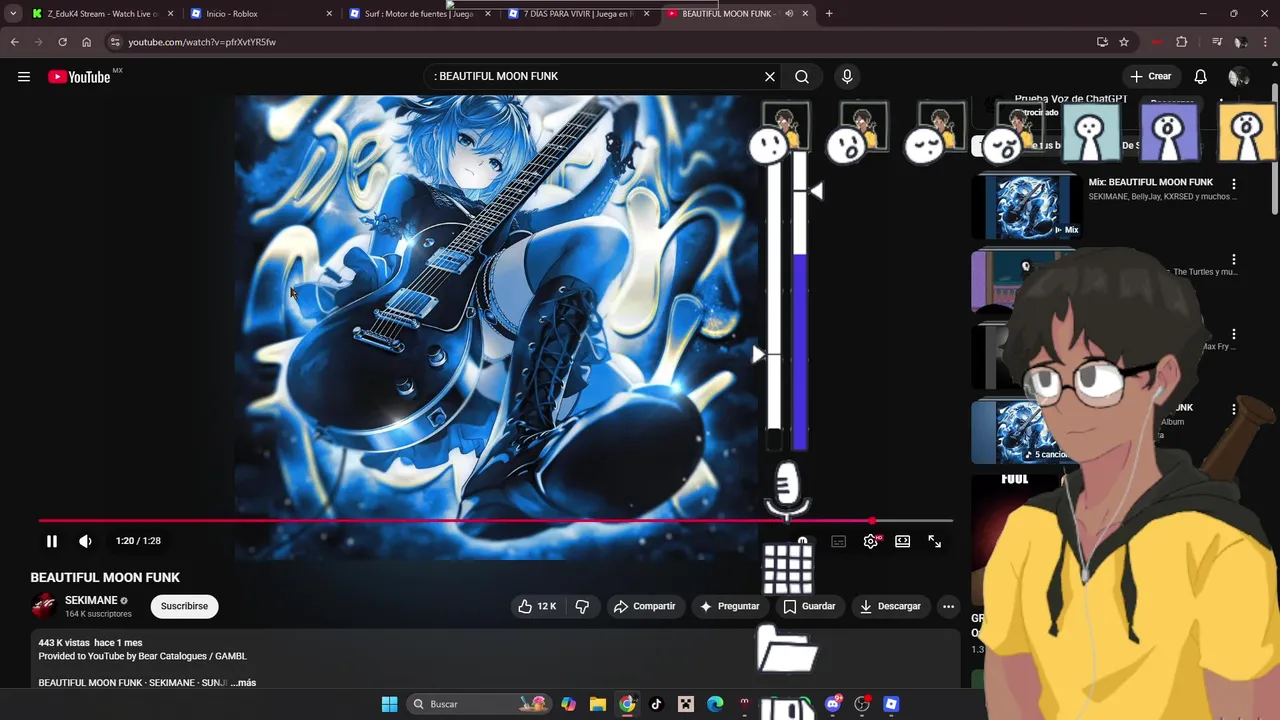This screenshot has height=720, width=1280.
Task: Open the browser extensions puzzle icon
Action: click(1181, 42)
